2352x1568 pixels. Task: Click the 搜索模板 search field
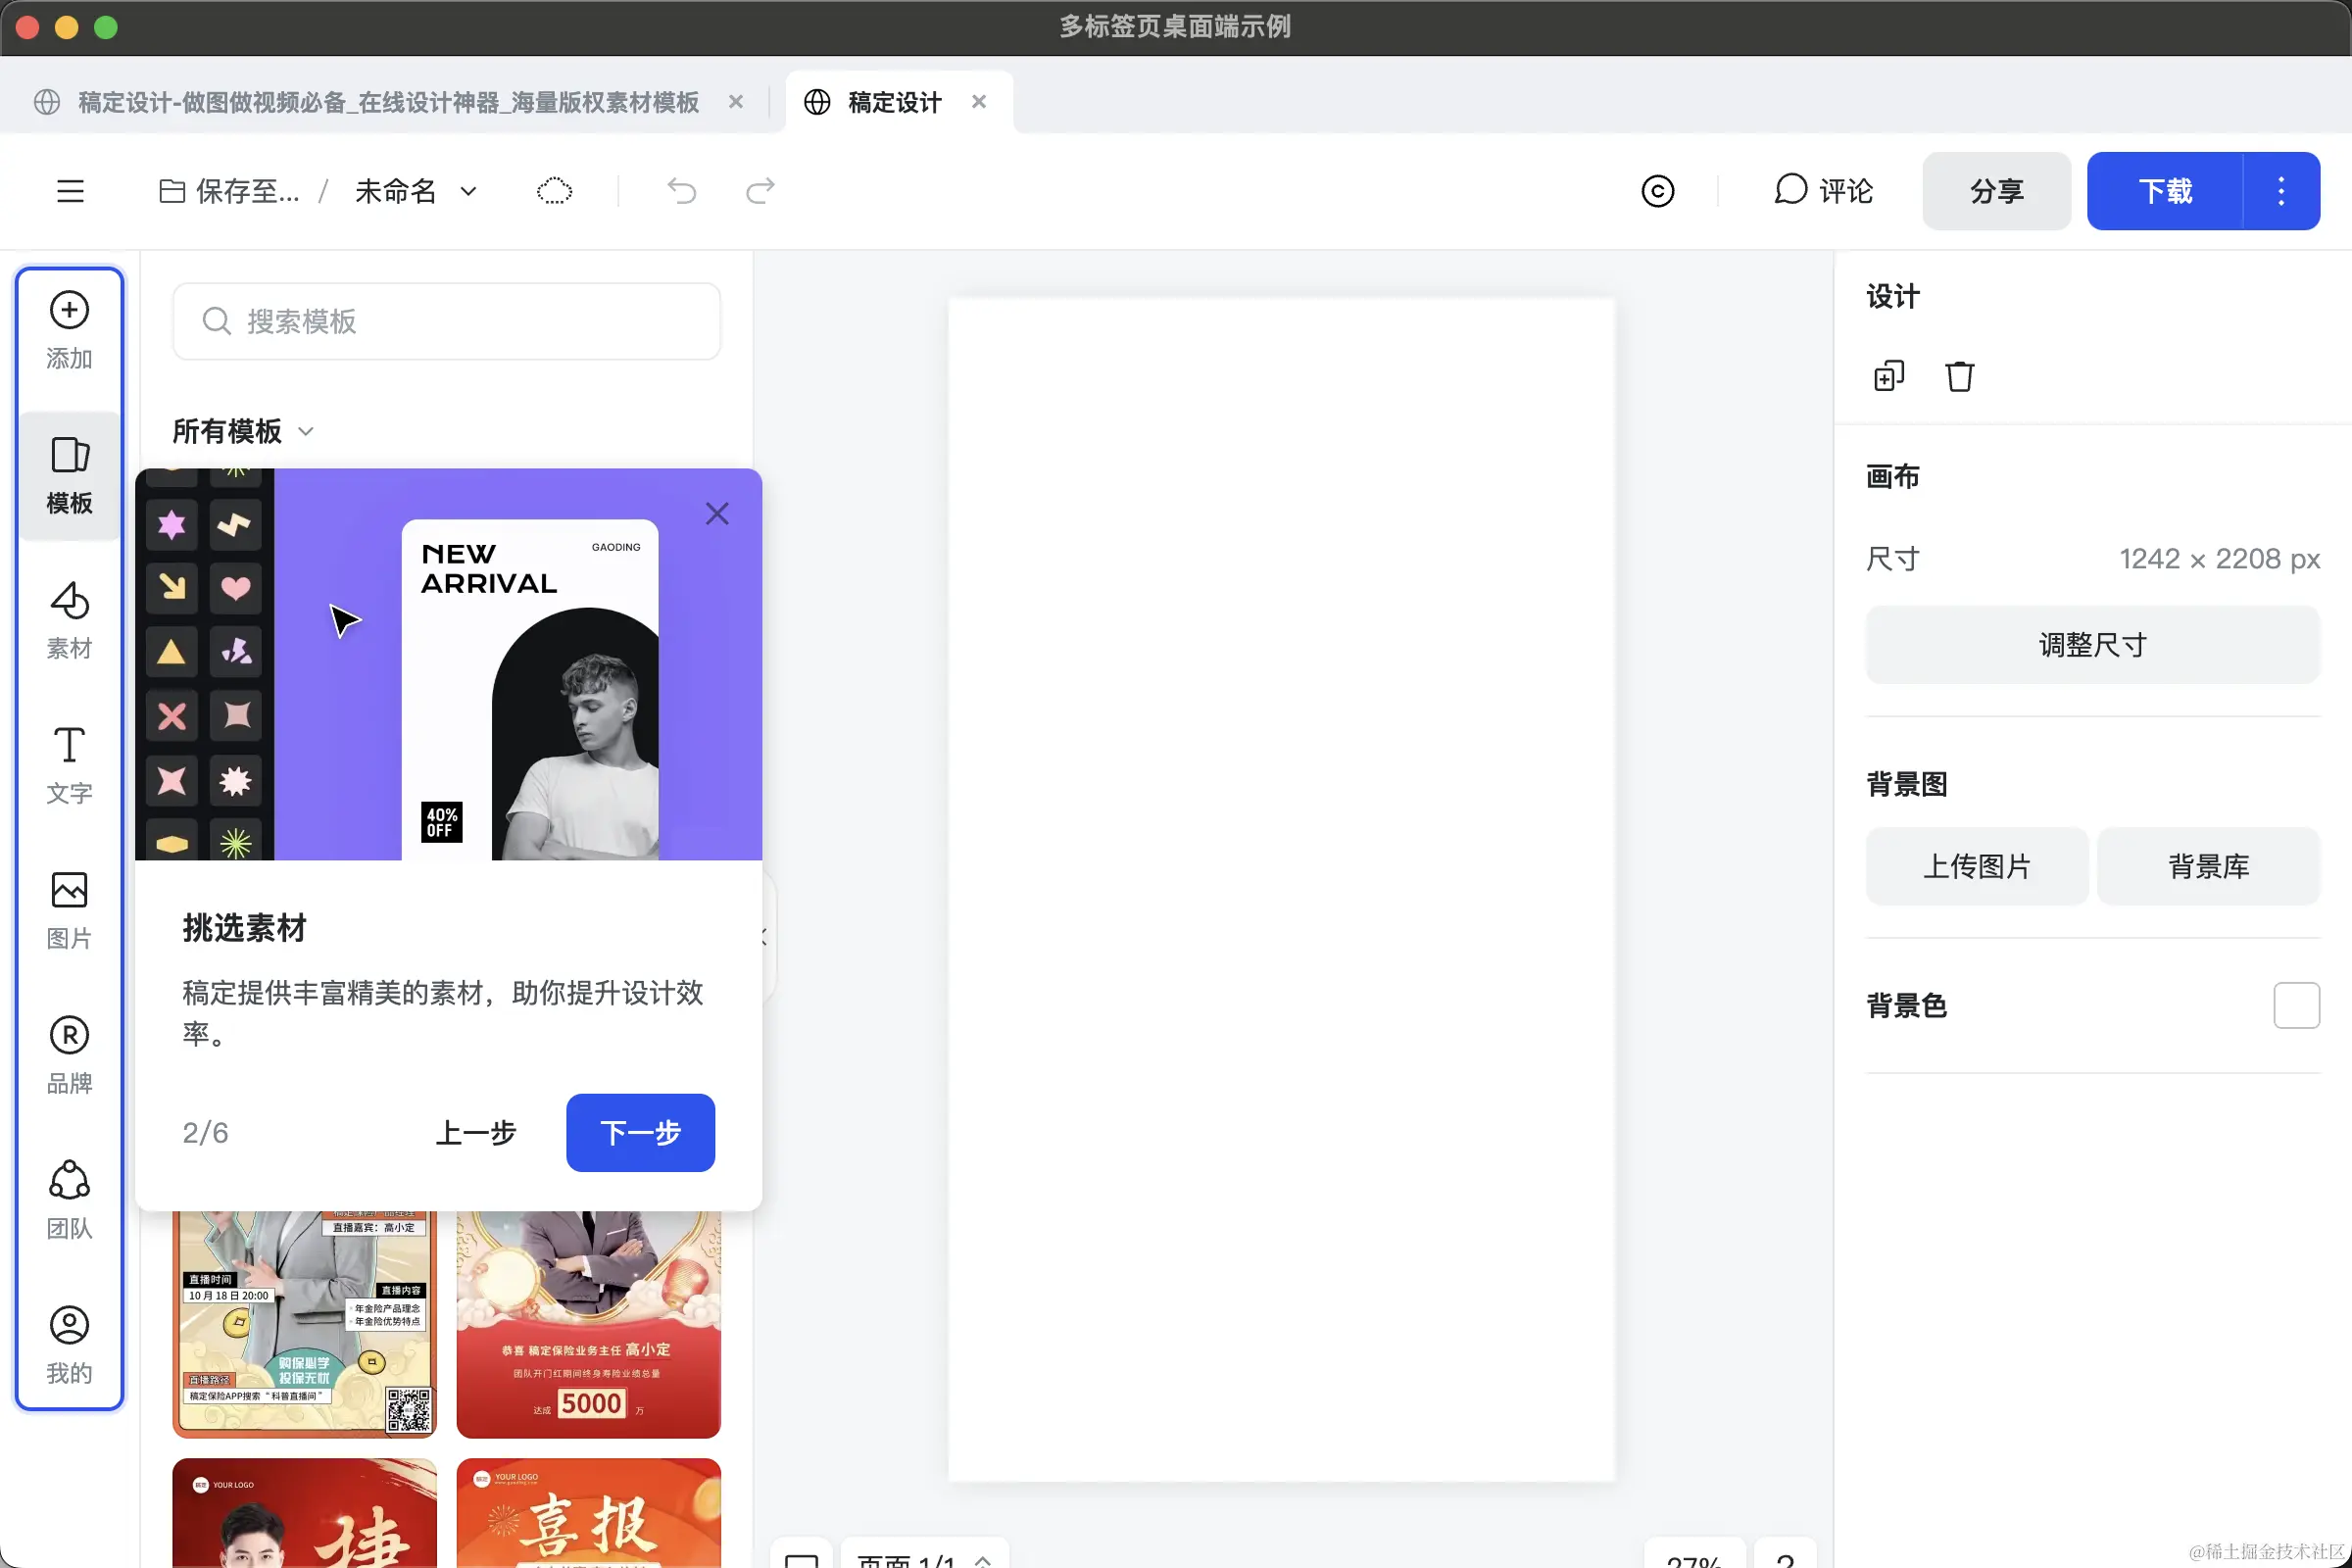pyautogui.click(x=447, y=321)
